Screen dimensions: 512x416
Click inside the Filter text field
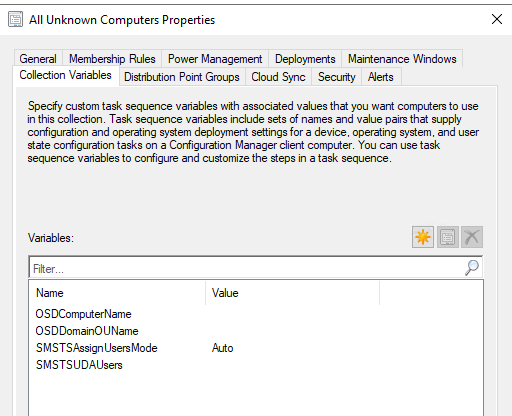tap(247, 268)
